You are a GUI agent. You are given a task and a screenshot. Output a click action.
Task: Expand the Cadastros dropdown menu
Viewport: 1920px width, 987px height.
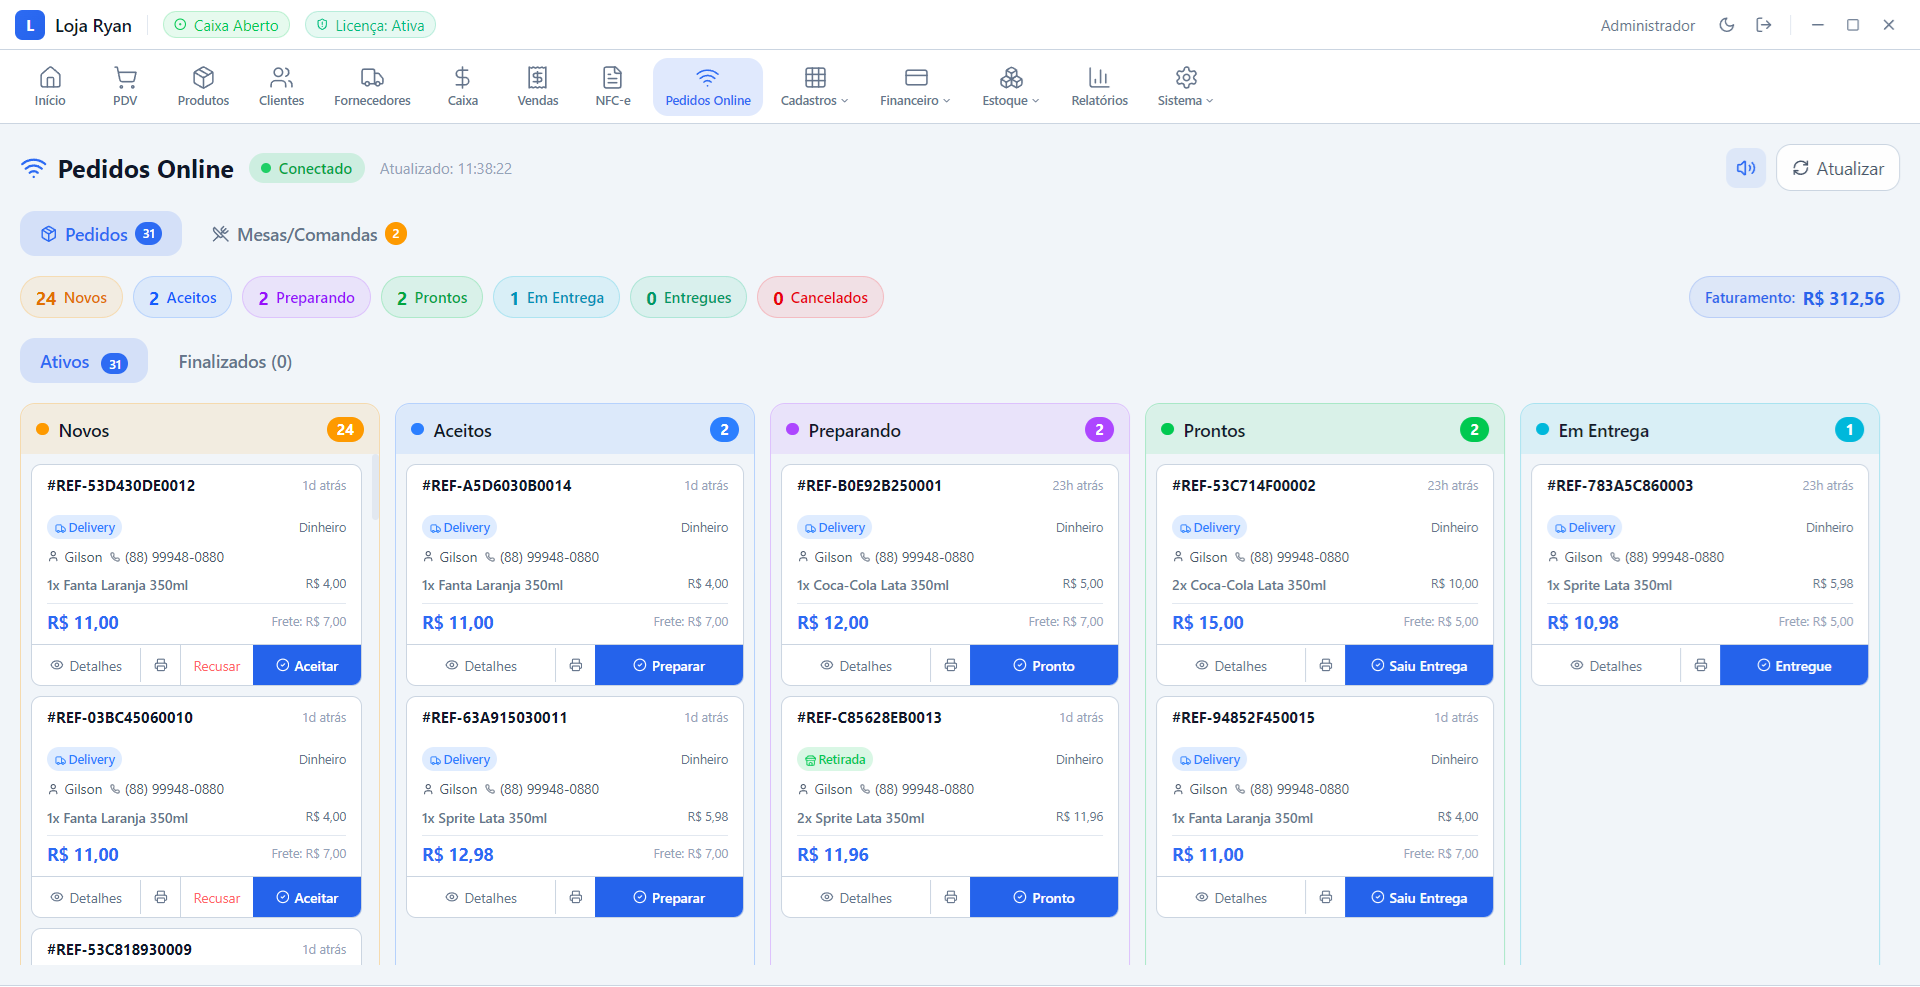(x=814, y=86)
